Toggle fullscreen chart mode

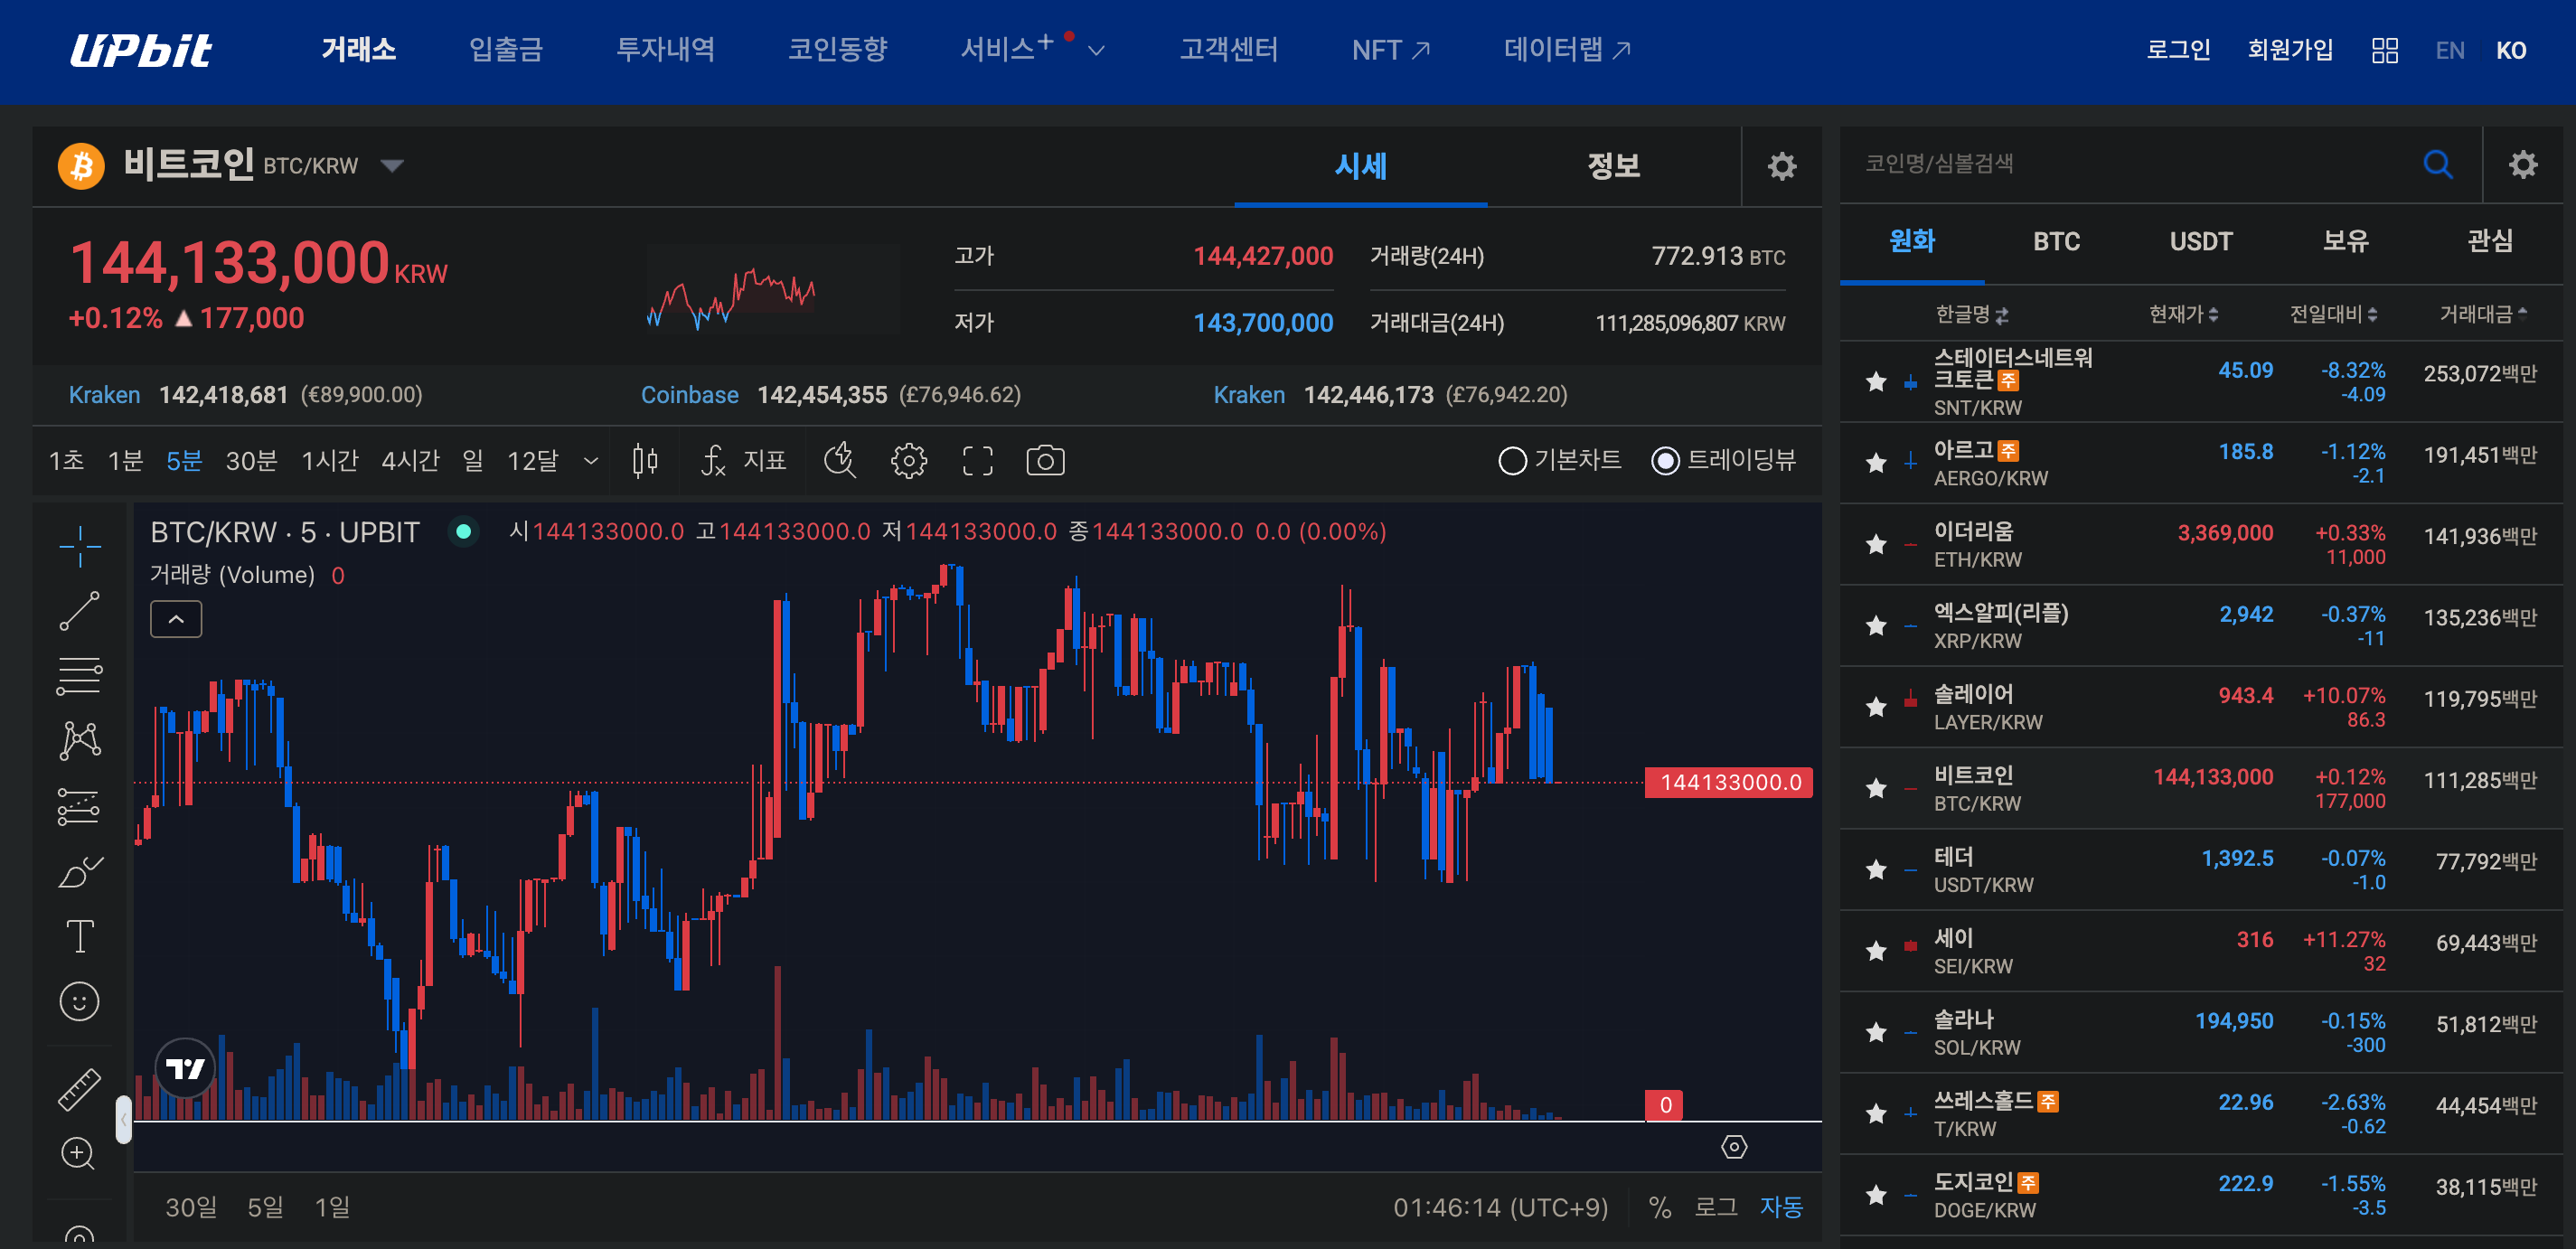tap(977, 461)
